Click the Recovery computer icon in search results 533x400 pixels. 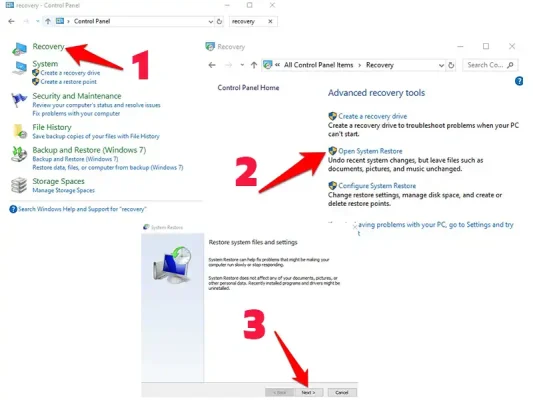click(x=19, y=49)
